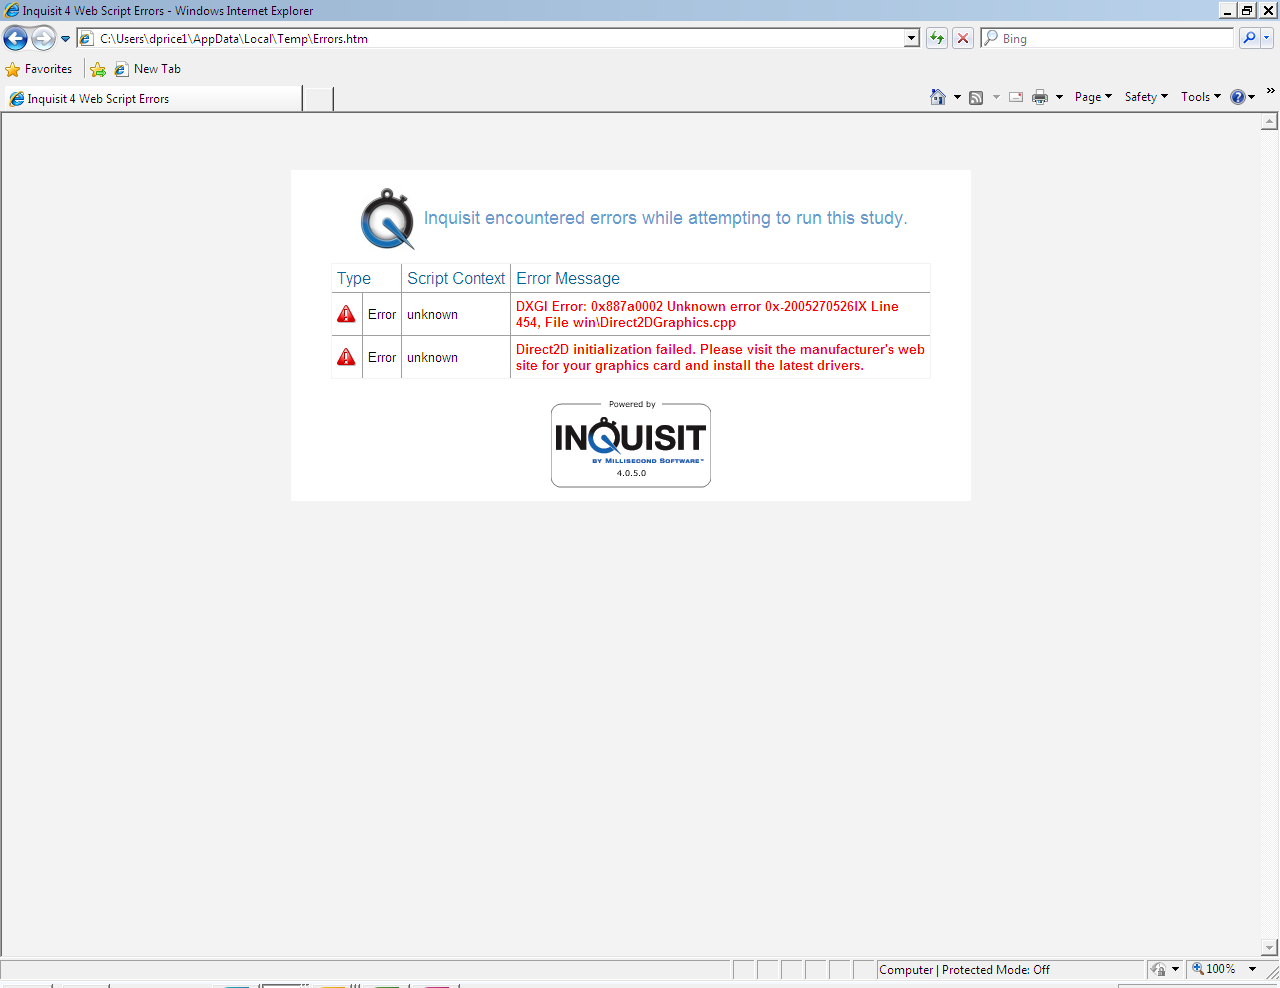Viewport: 1280px width, 988px height.
Task: Click the Internet Explorer icon in title bar
Action: coord(12,10)
